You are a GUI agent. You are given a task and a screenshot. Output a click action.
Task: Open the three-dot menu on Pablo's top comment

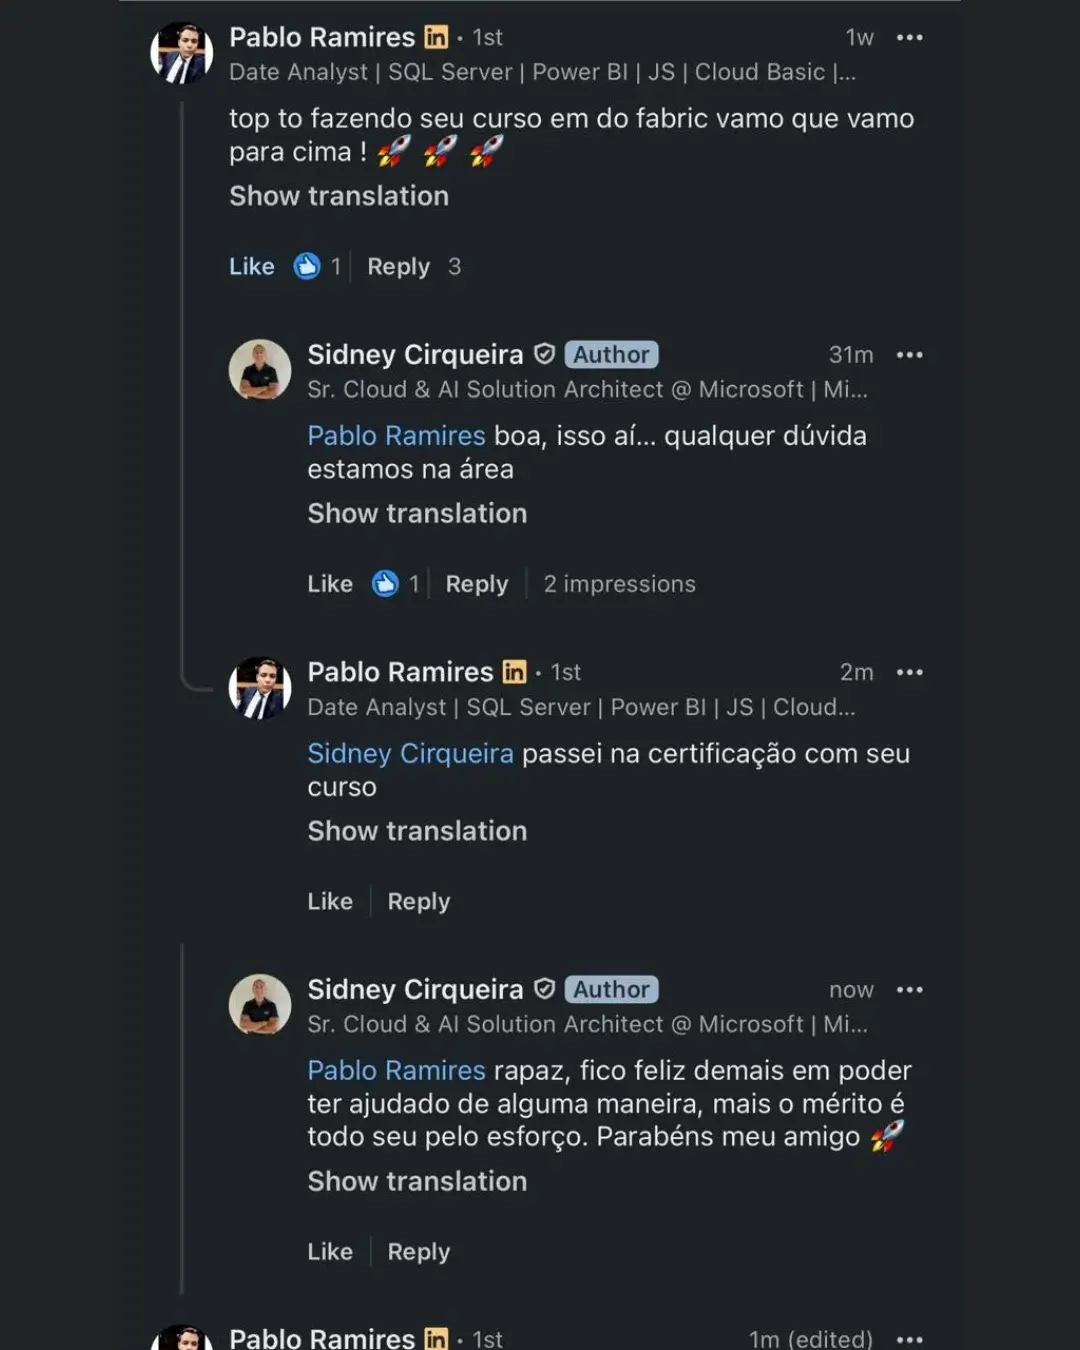click(x=910, y=37)
